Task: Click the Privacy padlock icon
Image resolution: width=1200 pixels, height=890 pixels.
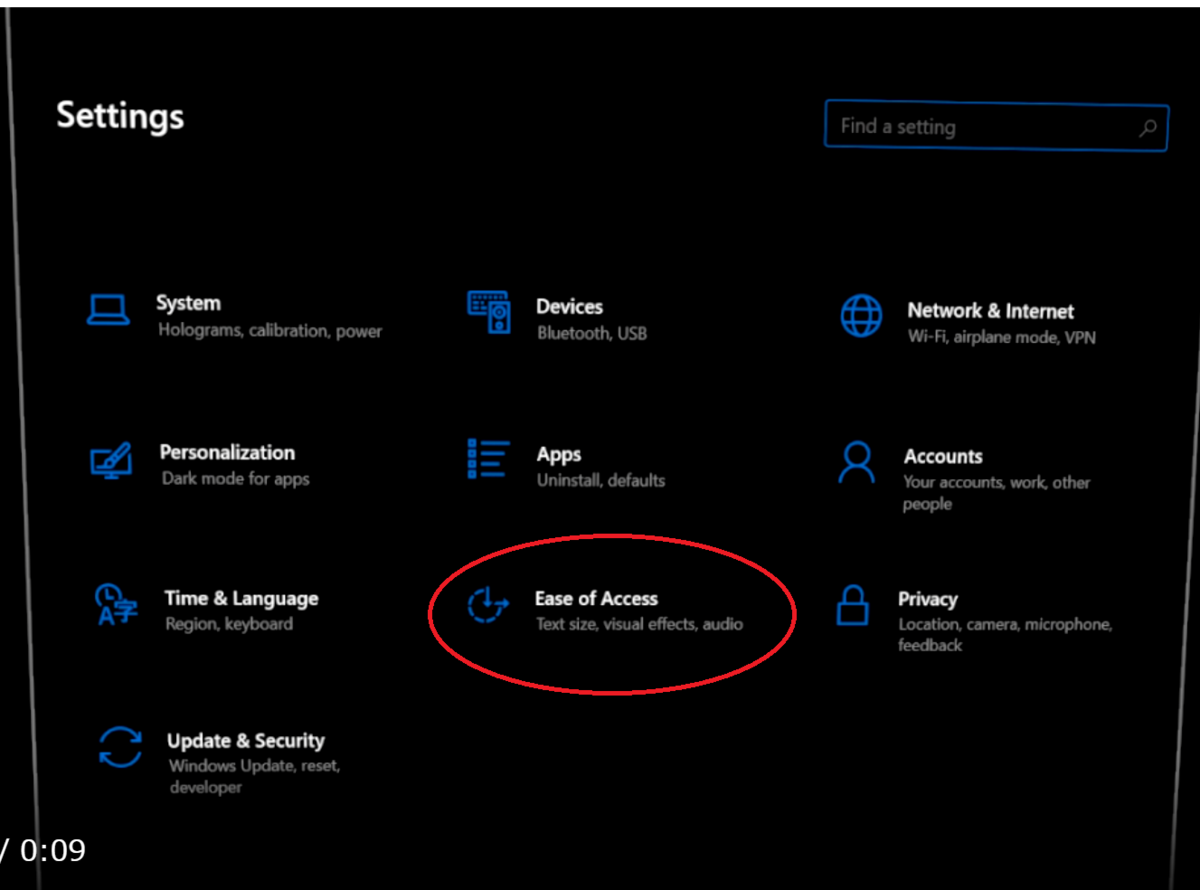Action: click(852, 606)
